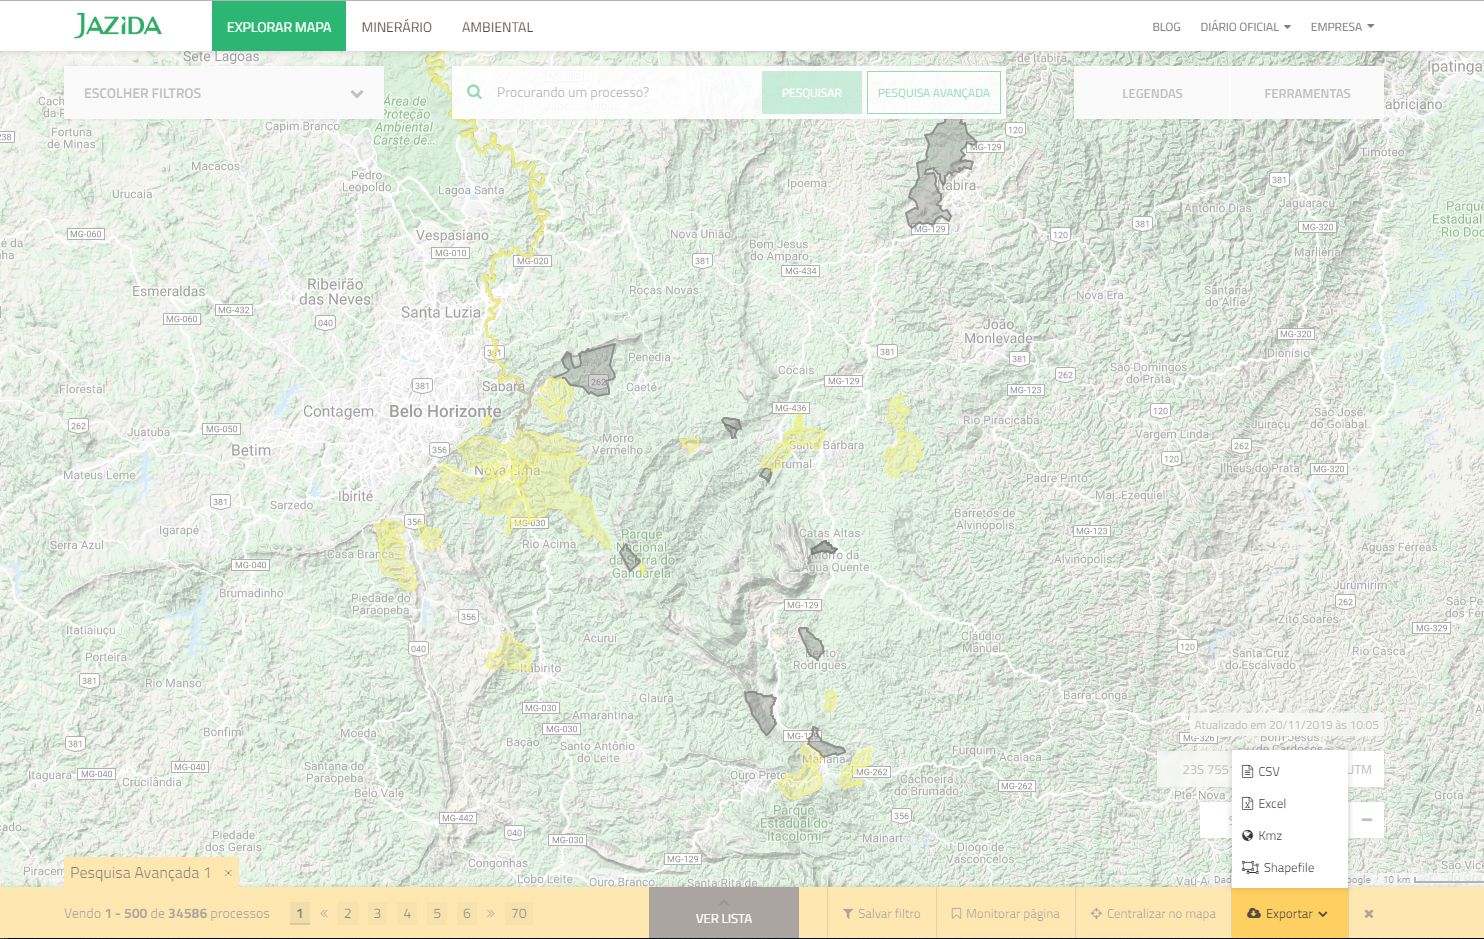
Task: Expand the Empresa dropdown
Action: (1342, 27)
